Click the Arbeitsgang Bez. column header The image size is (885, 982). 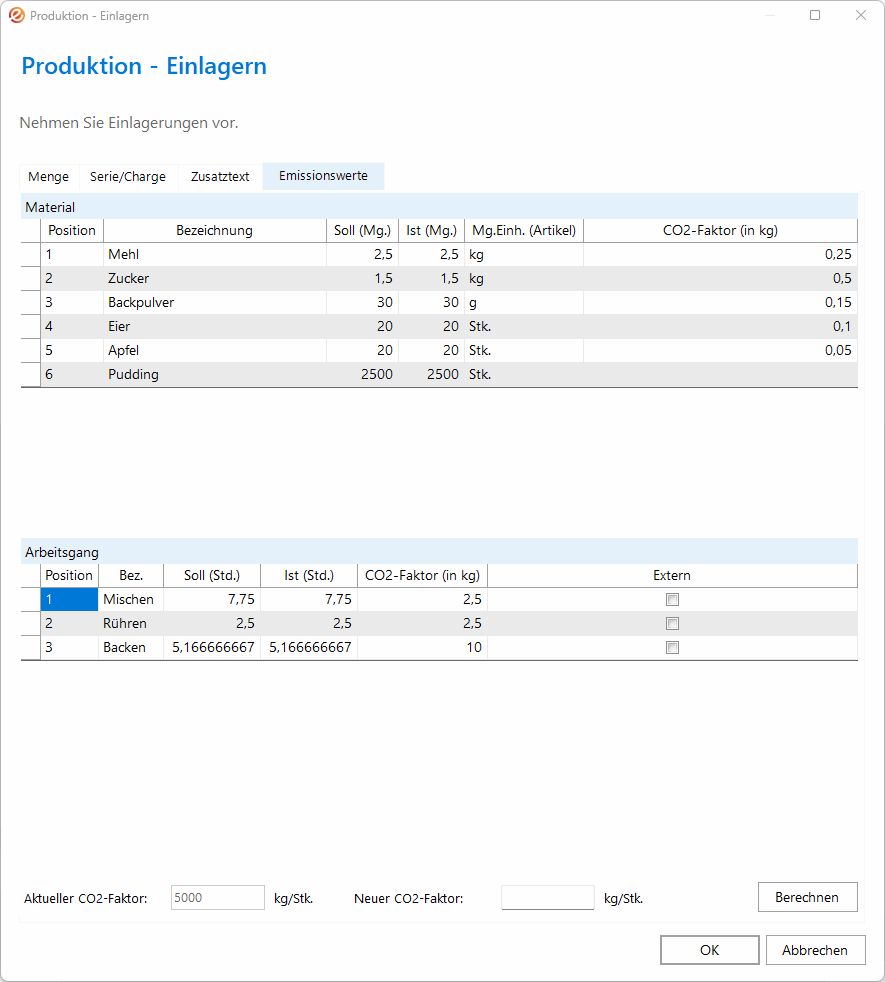131,576
